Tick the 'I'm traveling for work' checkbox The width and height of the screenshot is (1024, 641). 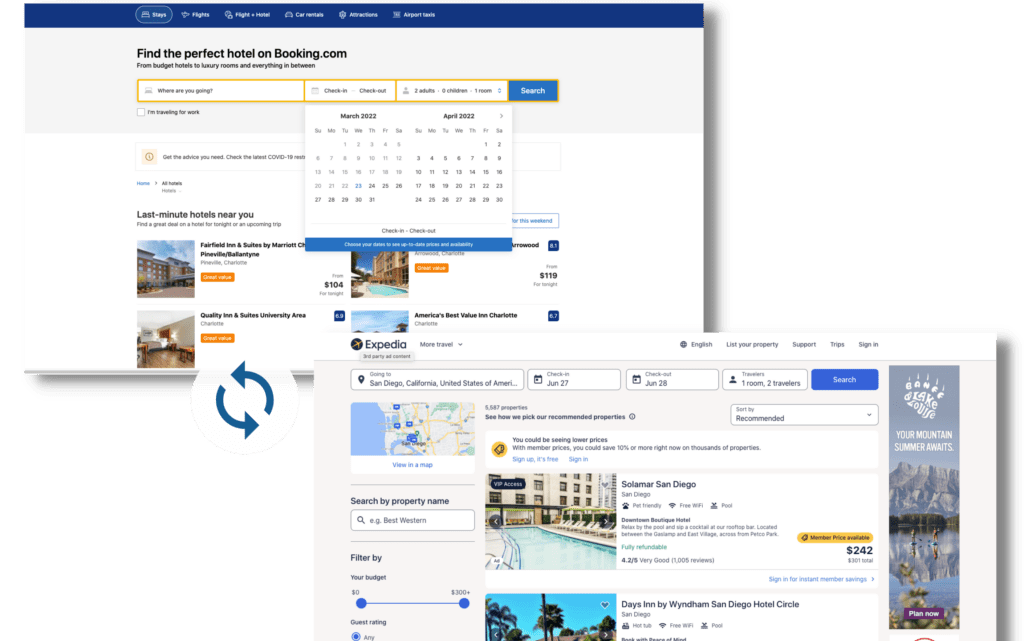[140, 112]
